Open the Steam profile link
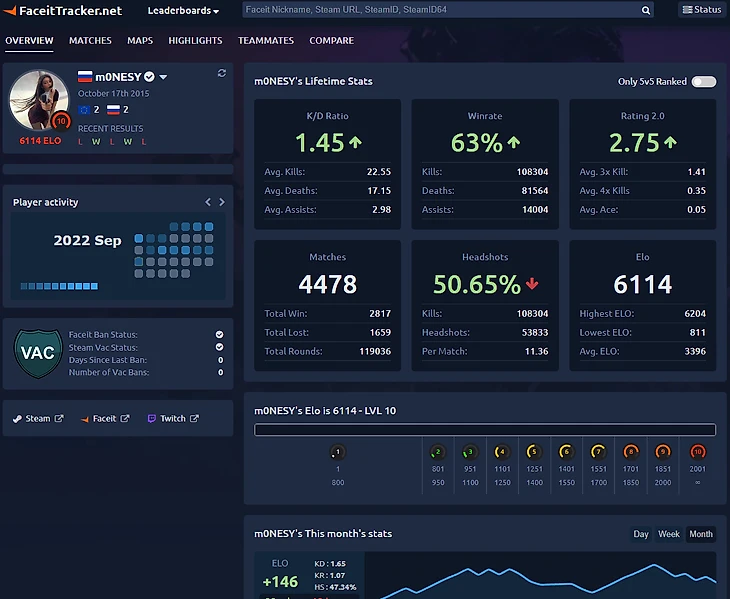Screen dimensions: 730x599 click(x=38, y=418)
